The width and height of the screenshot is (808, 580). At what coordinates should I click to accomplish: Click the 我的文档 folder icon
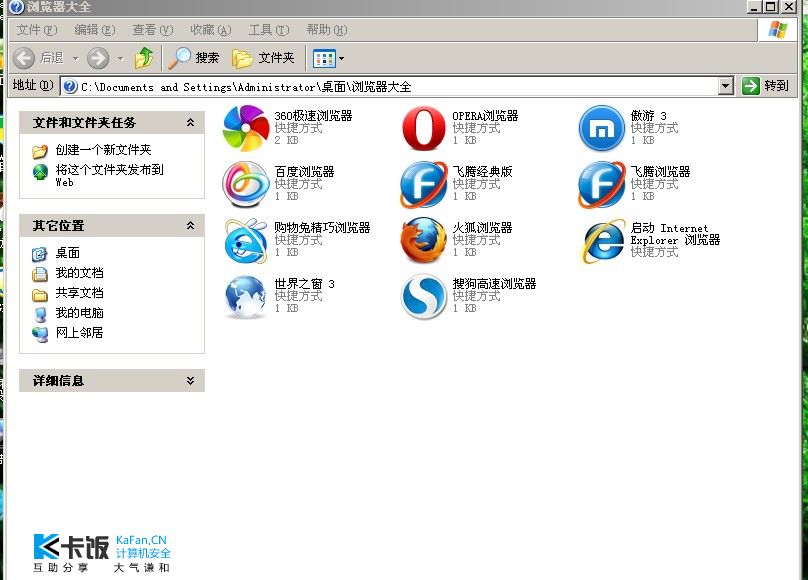click(40, 274)
